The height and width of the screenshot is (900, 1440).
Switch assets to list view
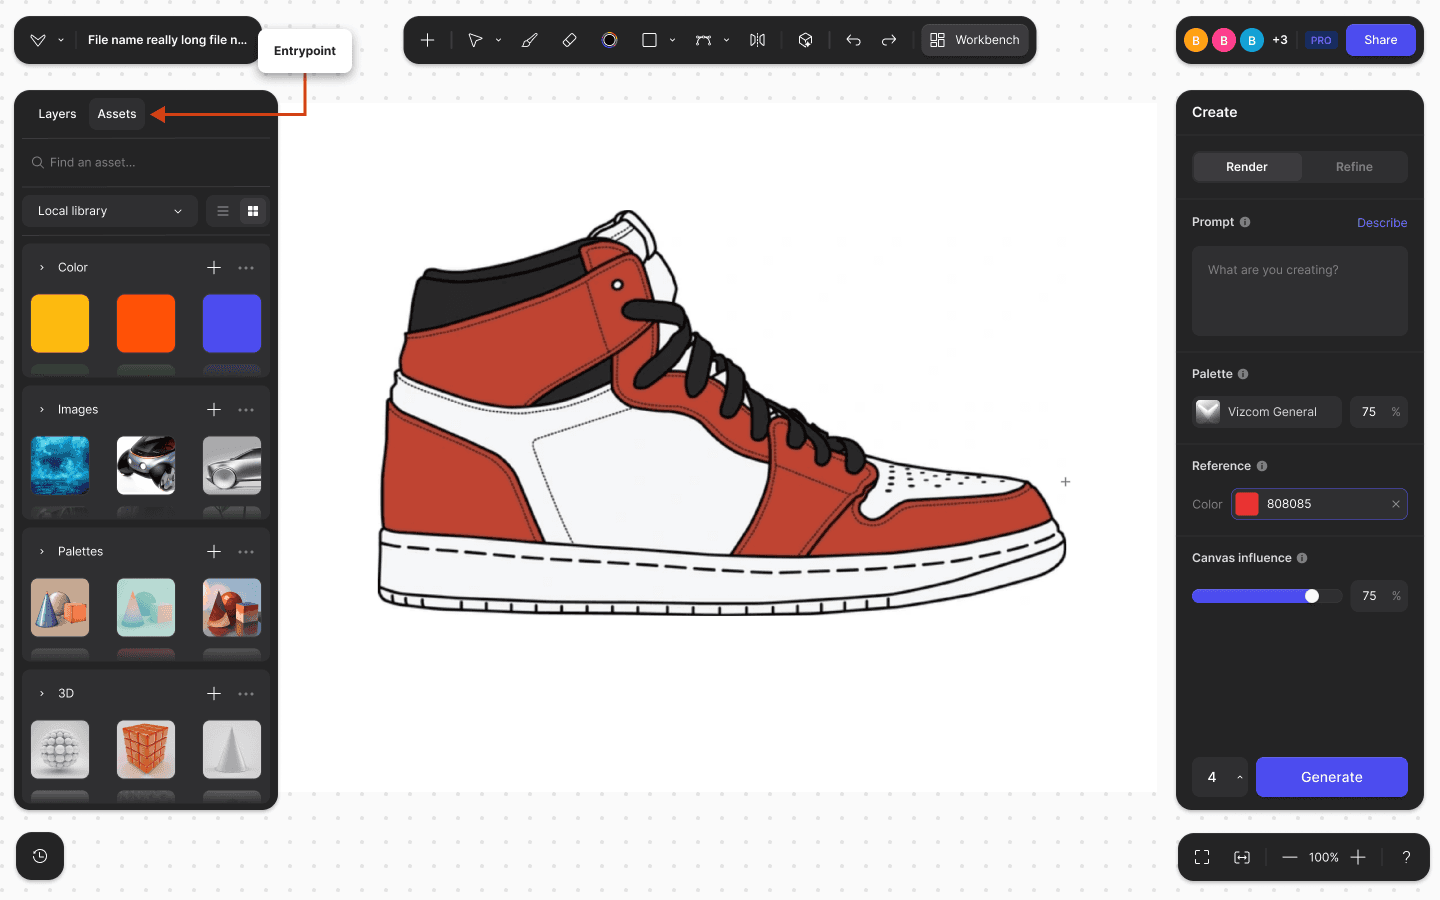click(x=223, y=211)
